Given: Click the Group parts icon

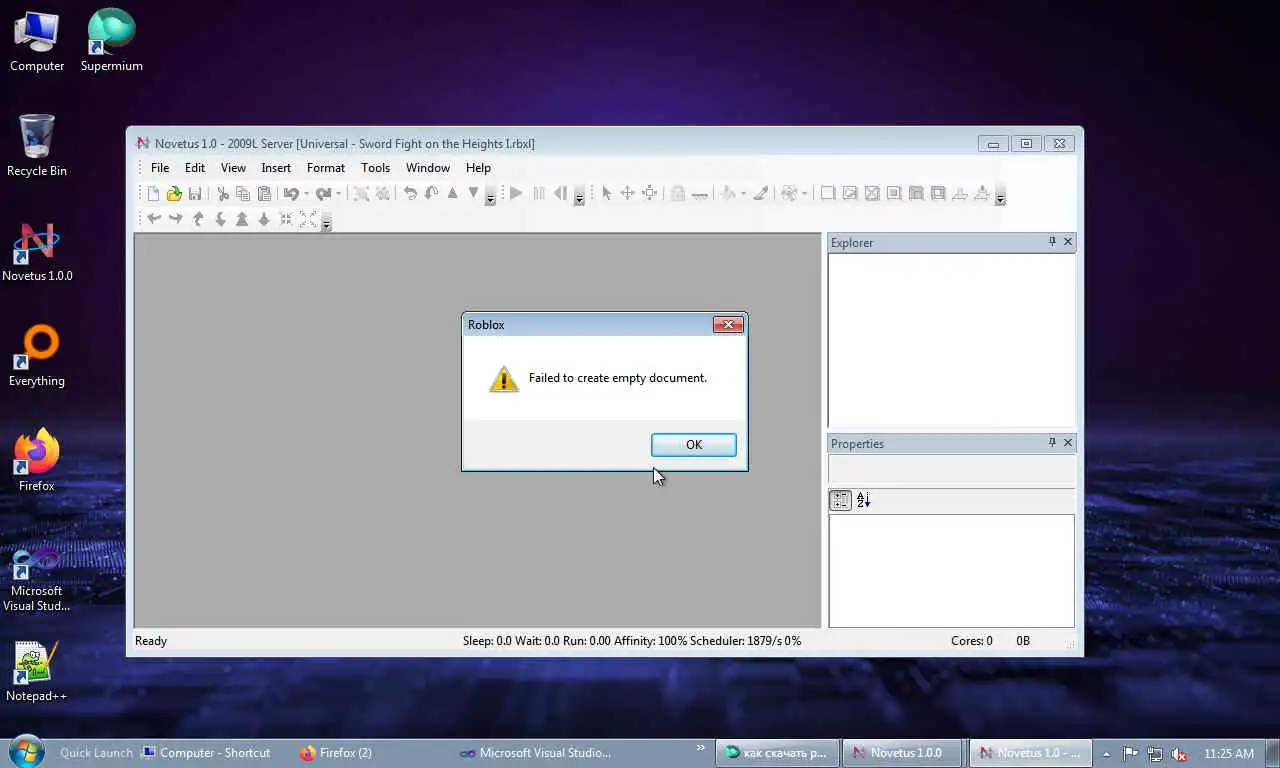Looking at the screenshot, I should click(x=361, y=194).
